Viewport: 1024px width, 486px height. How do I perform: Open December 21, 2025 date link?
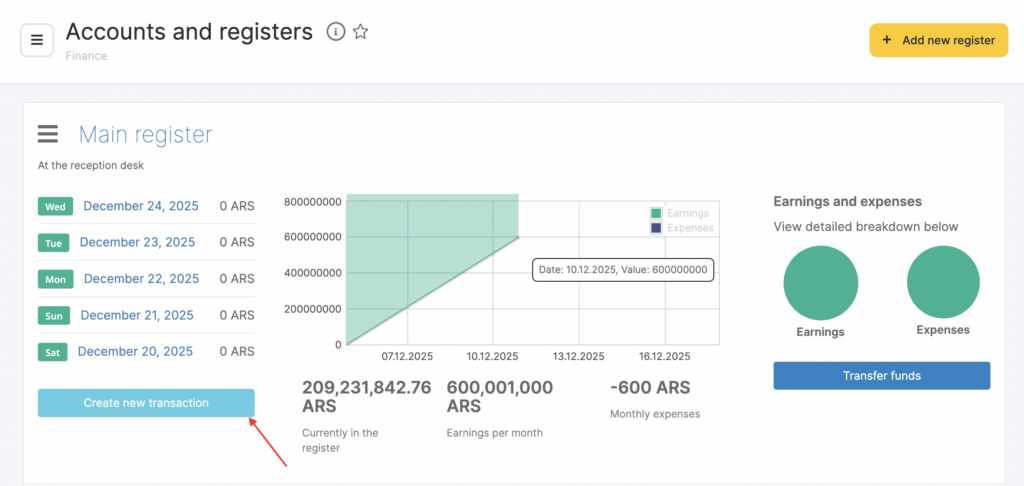tap(137, 315)
